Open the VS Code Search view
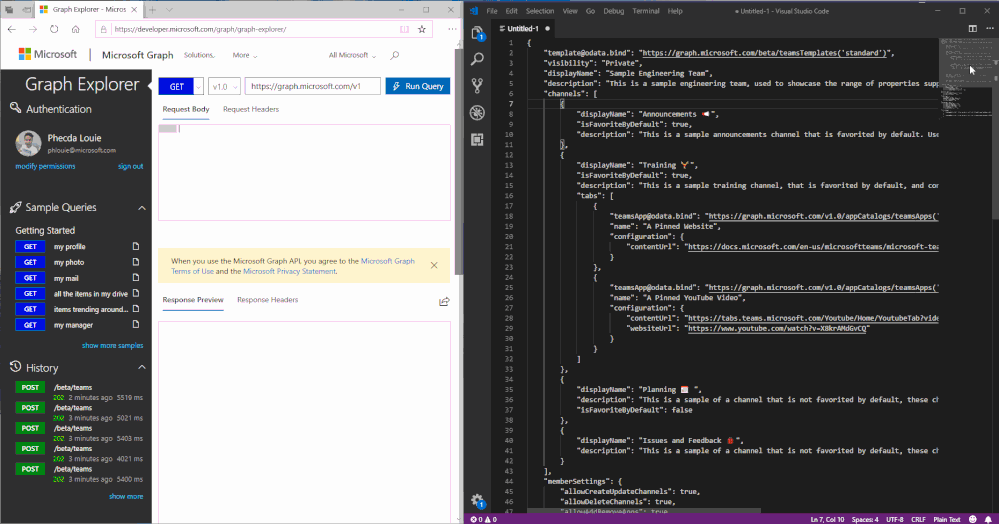Viewport: 999px width, 524px height. point(477,60)
